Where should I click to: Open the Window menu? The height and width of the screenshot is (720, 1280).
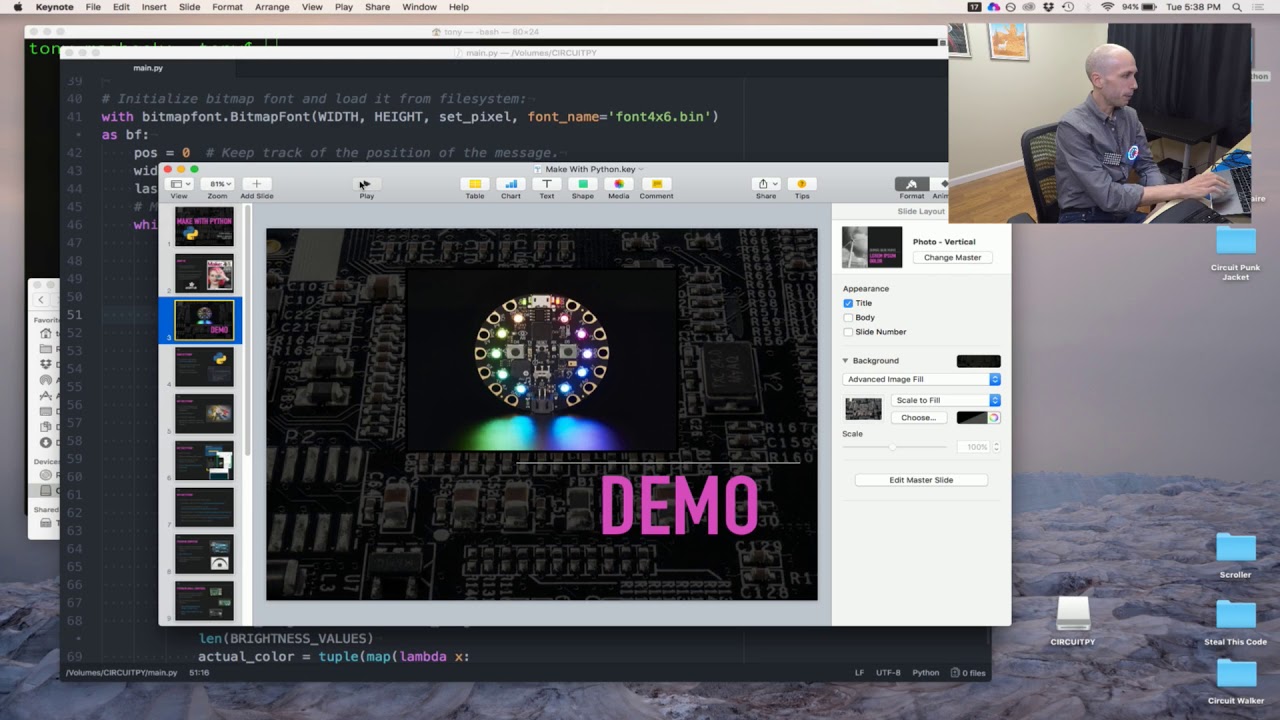[419, 7]
